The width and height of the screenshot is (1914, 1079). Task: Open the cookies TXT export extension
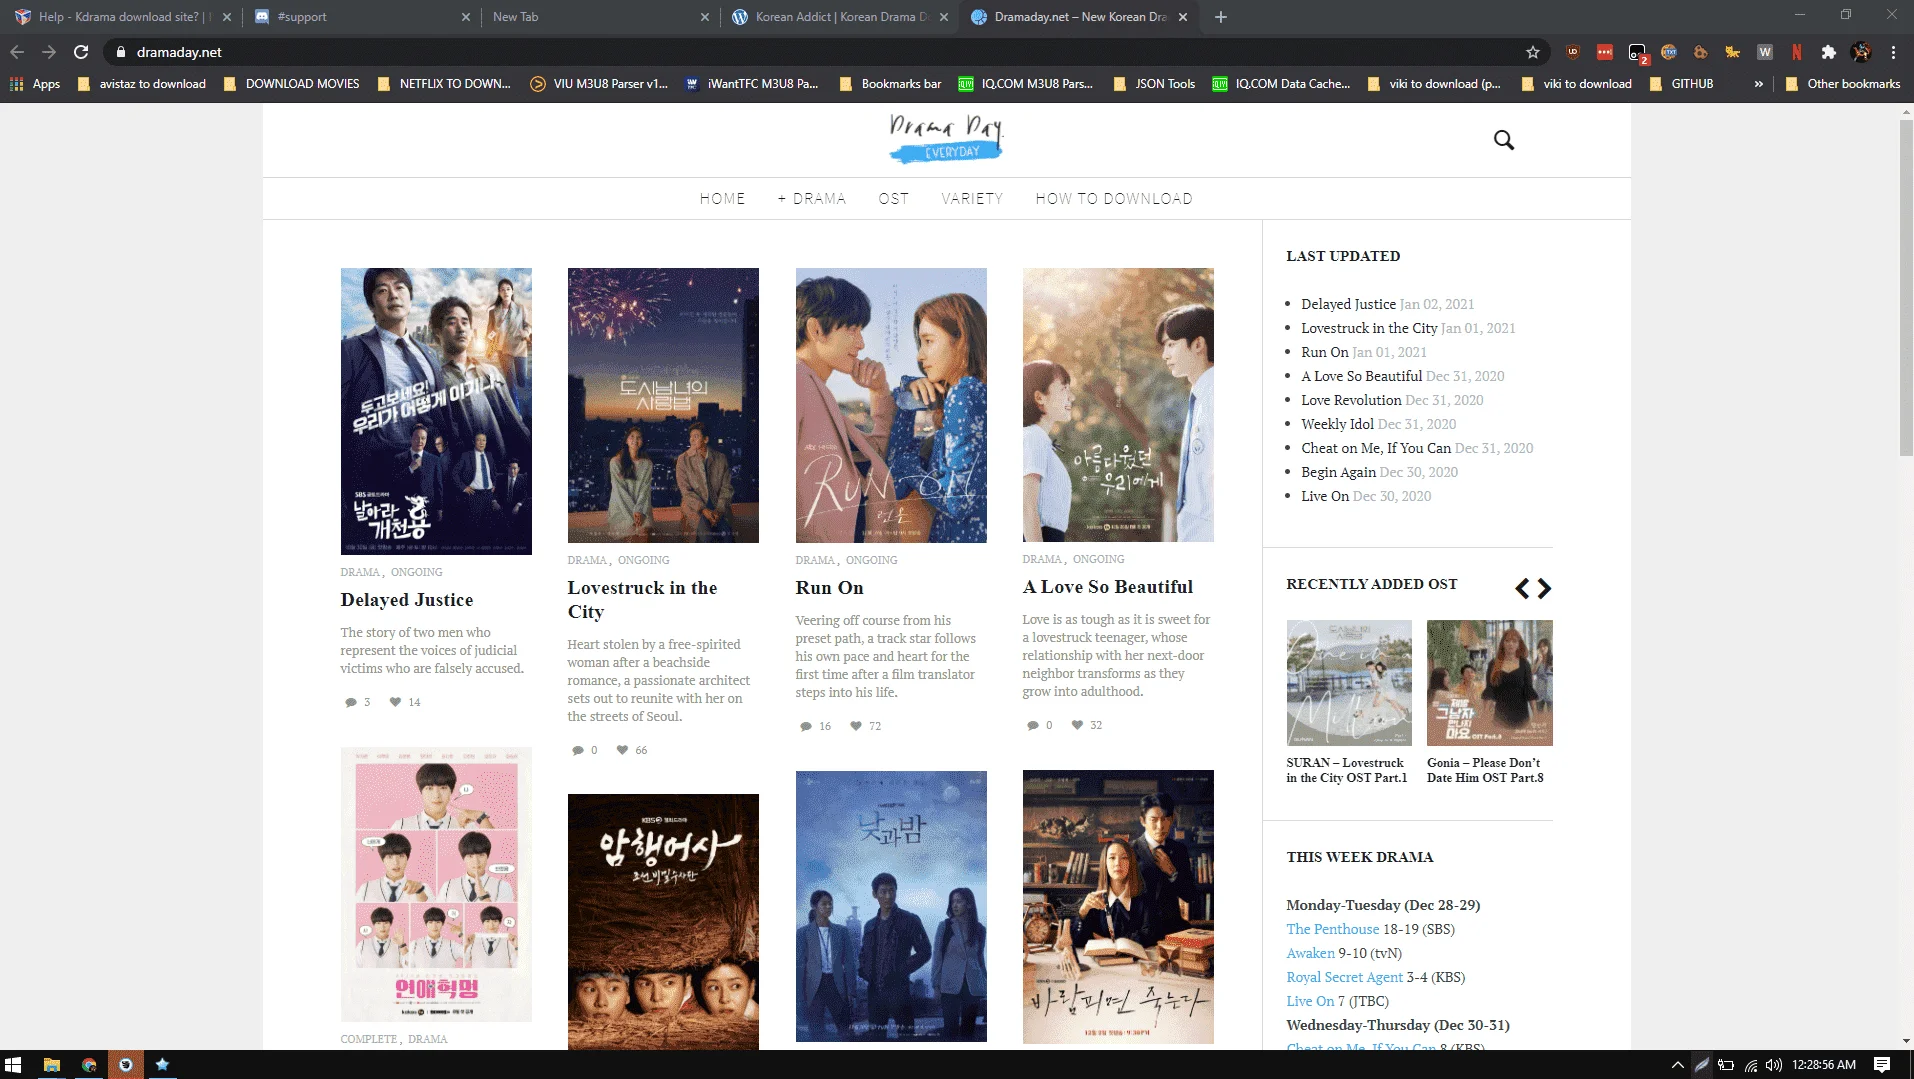tap(1669, 52)
